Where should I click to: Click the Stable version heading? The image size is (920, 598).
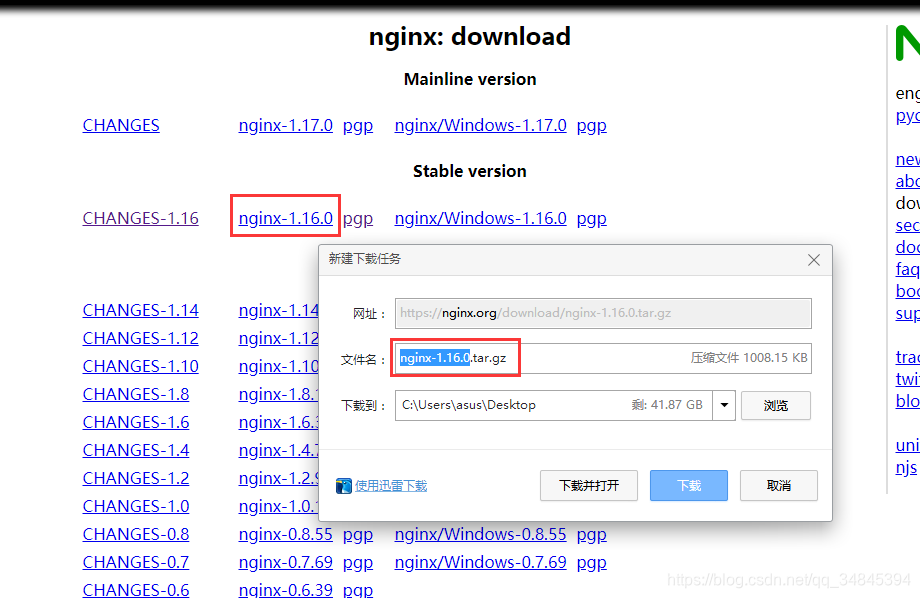pyautogui.click(x=469, y=171)
